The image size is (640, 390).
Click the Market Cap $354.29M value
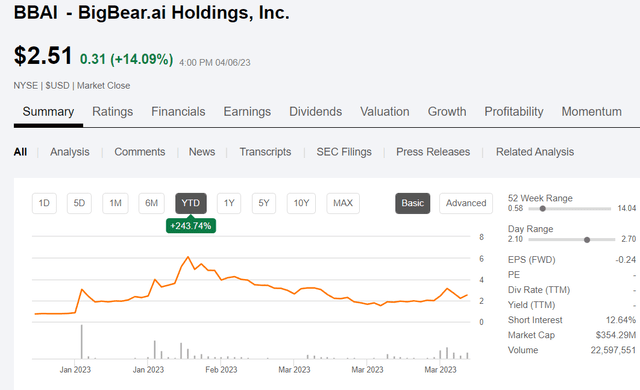coord(616,335)
